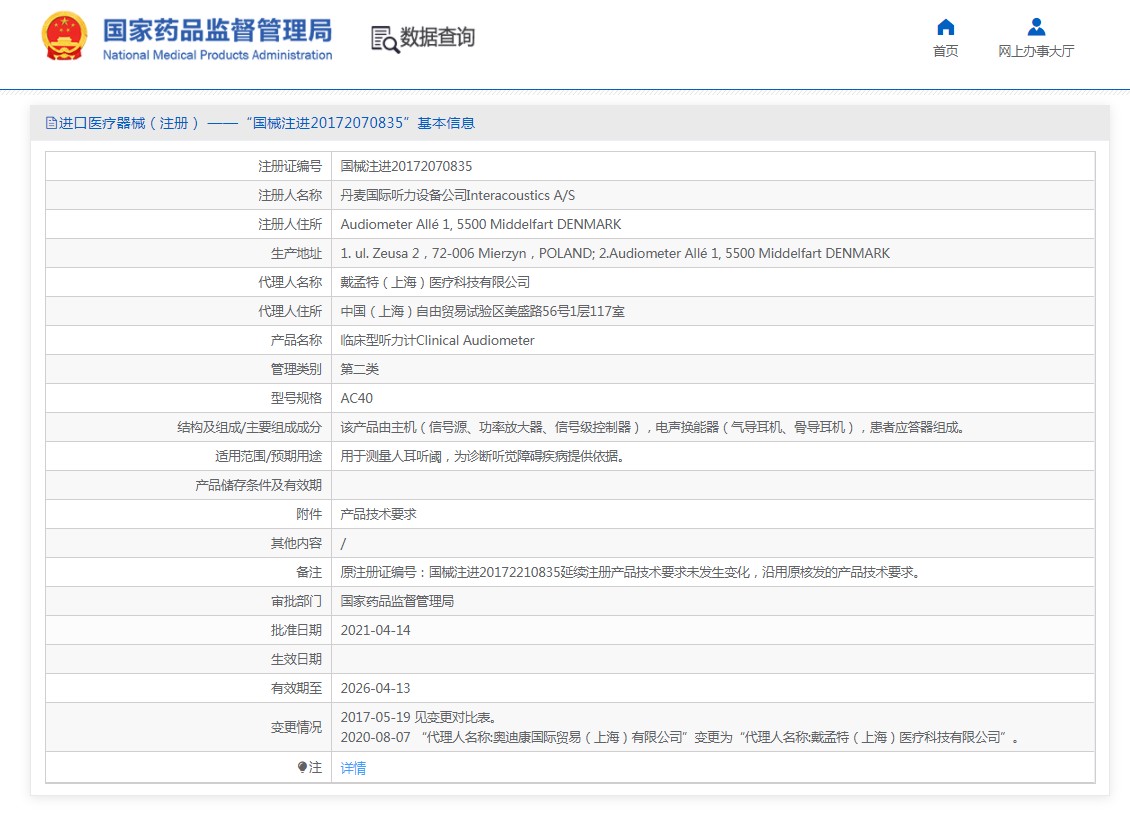This screenshot has height=813, width=1130.
Task: Click National Medical Products Administration text
Action: pos(218,55)
